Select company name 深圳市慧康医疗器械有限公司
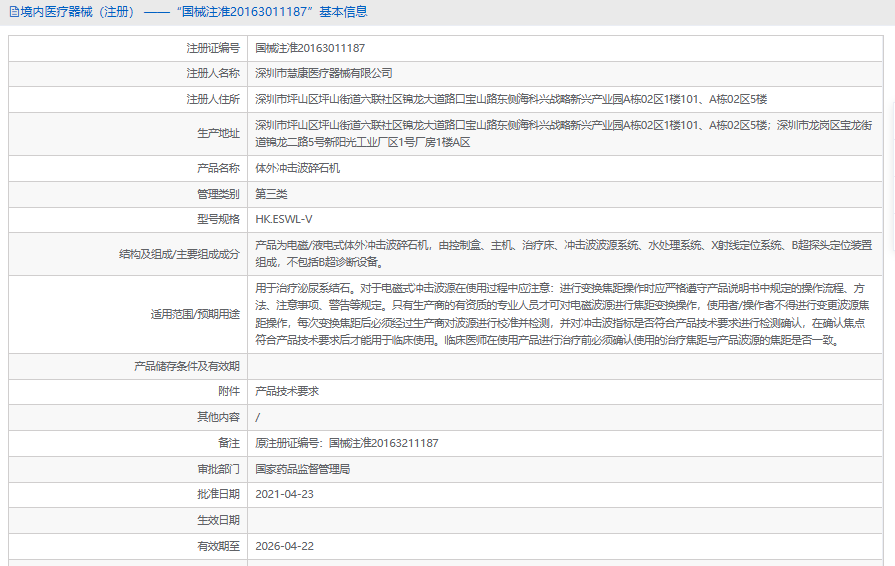The height and width of the screenshot is (566, 895). pyautogui.click(x=324, y=74)
